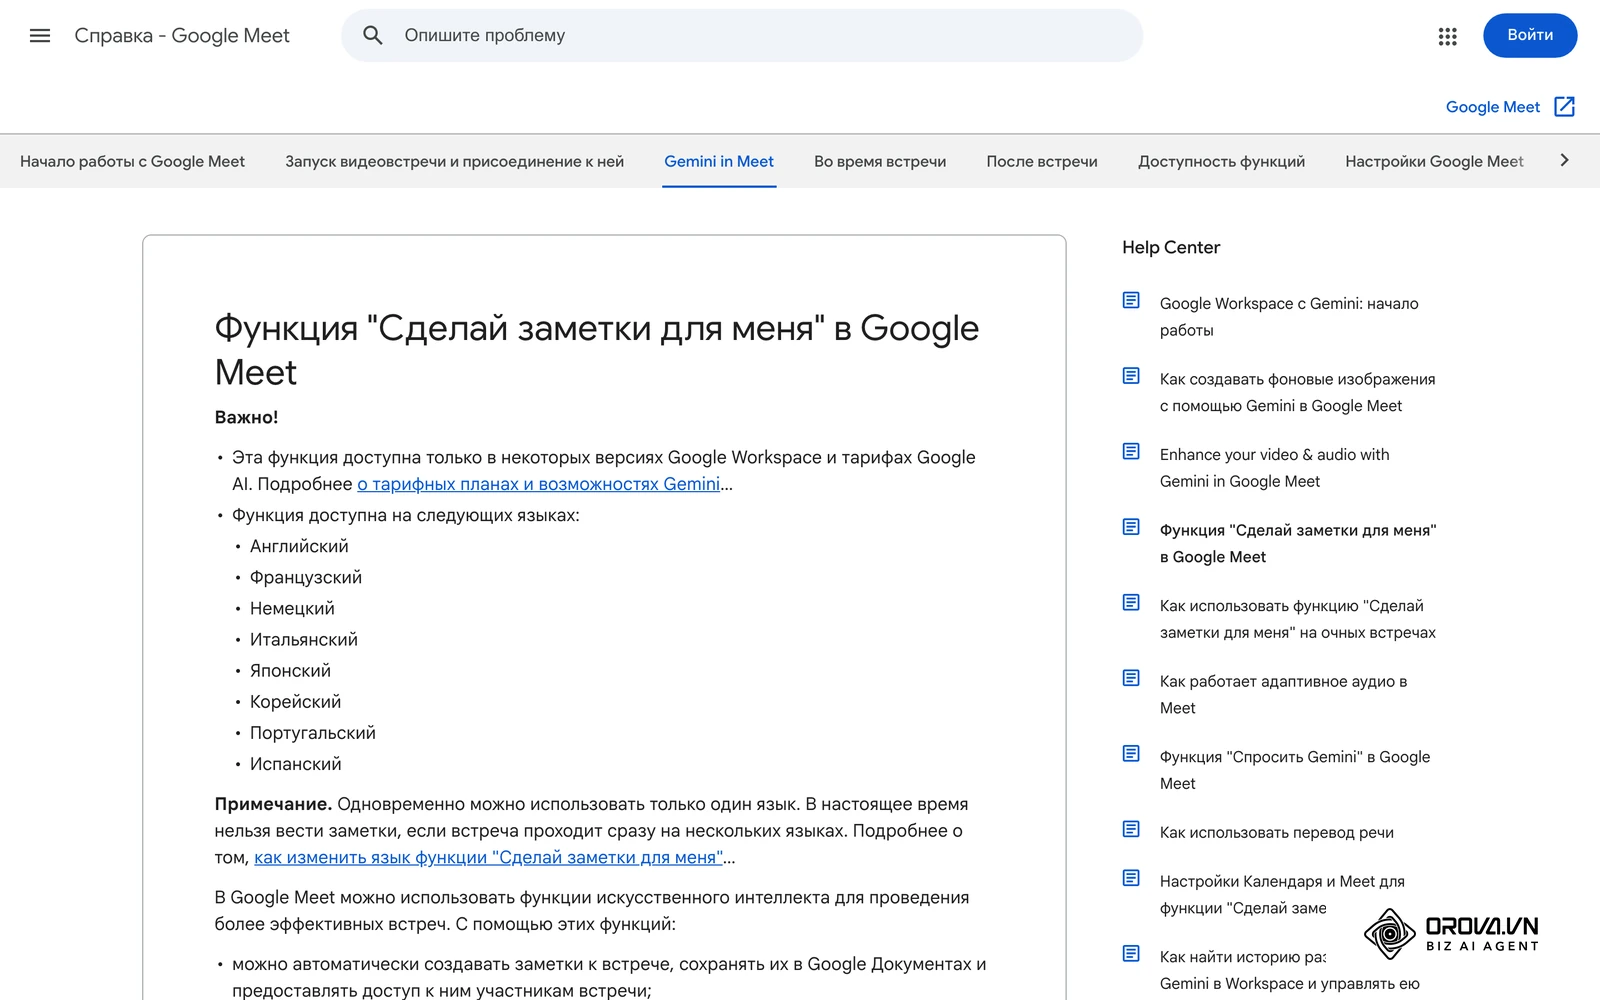Click article icon beside Функция "Спросить Gemini"

coord(1131,754)
